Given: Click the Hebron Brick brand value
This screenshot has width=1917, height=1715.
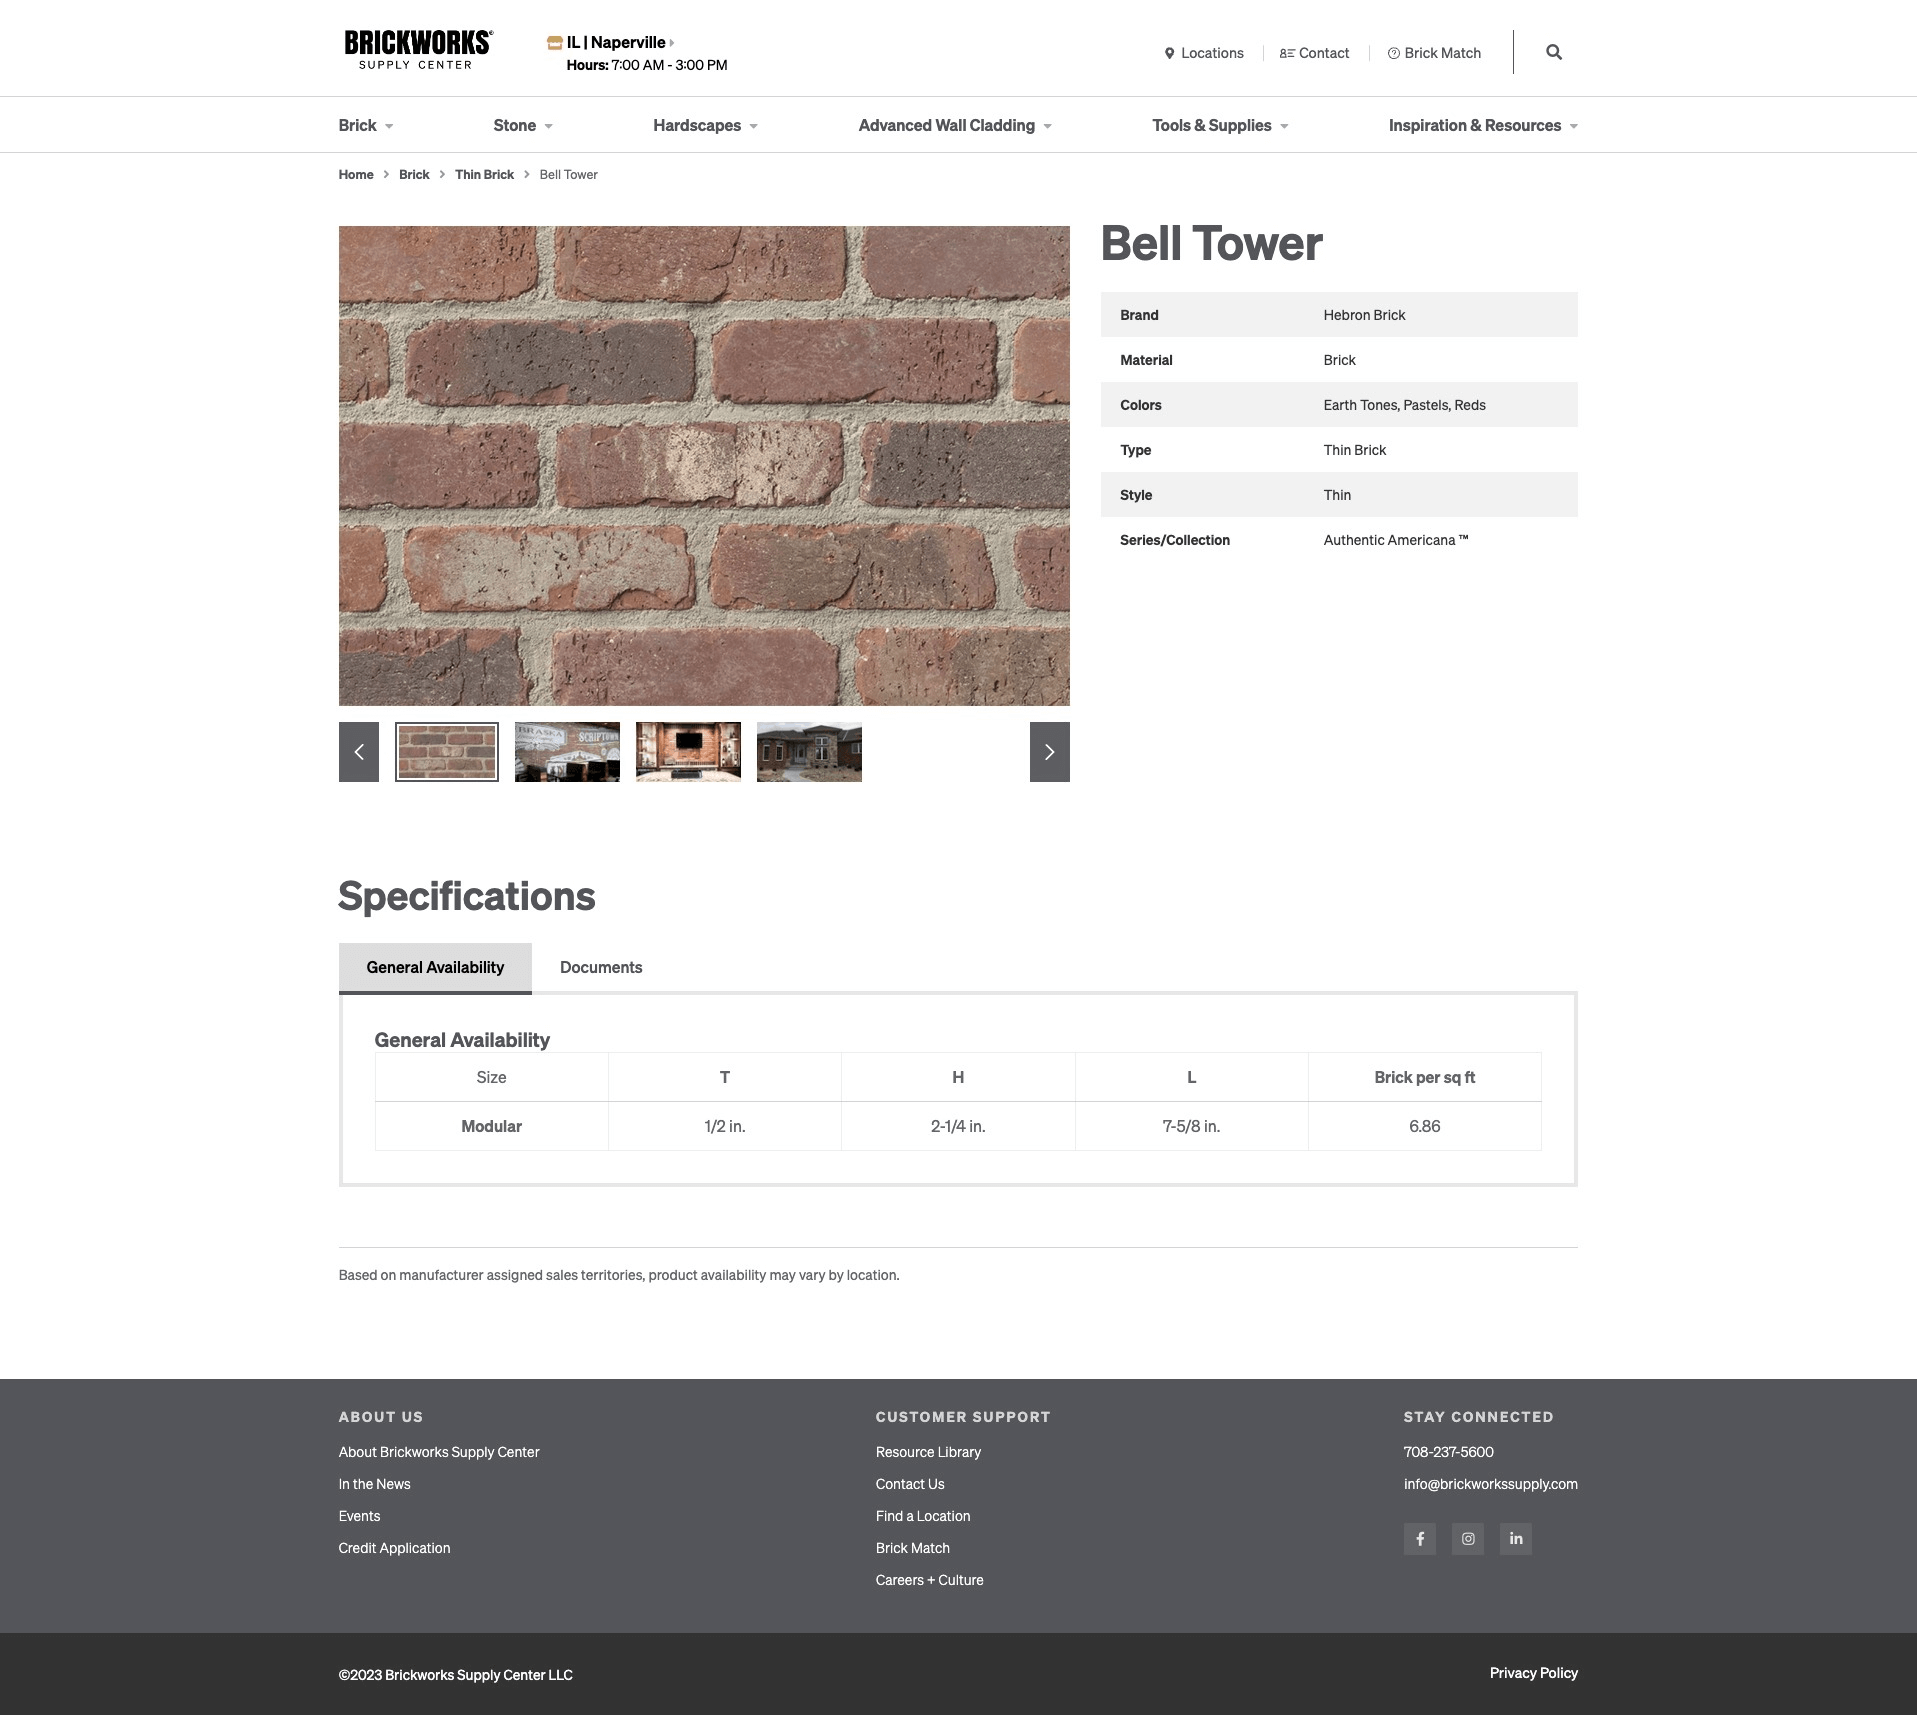Looking at the screenshot, I should tap(1364, 315).
